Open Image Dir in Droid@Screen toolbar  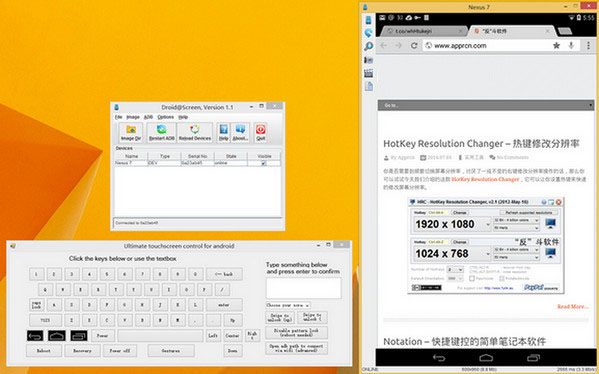[x=131, y=133]
